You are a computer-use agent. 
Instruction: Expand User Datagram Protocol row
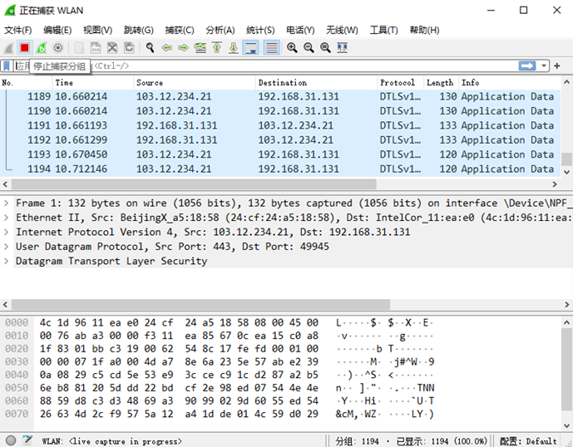6,247
